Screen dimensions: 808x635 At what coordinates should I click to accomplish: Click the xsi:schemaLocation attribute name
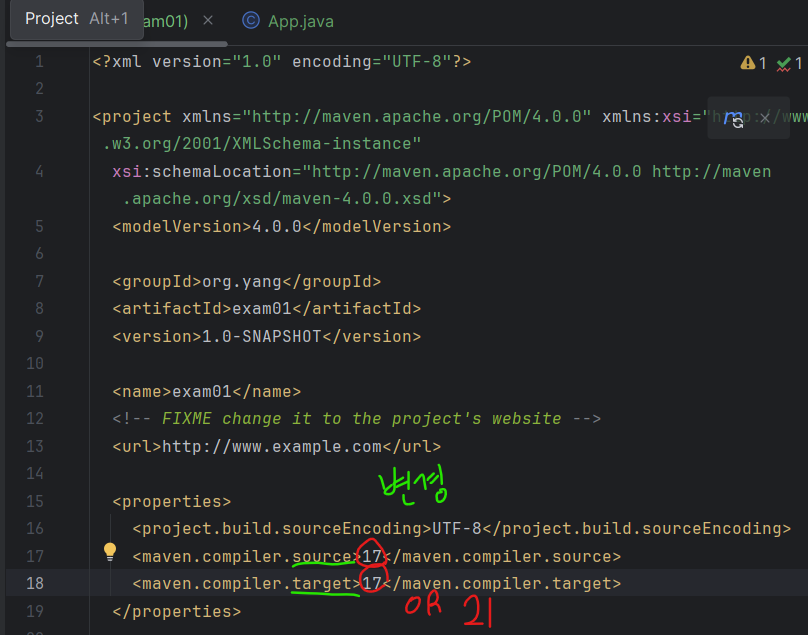coord(202,172)
